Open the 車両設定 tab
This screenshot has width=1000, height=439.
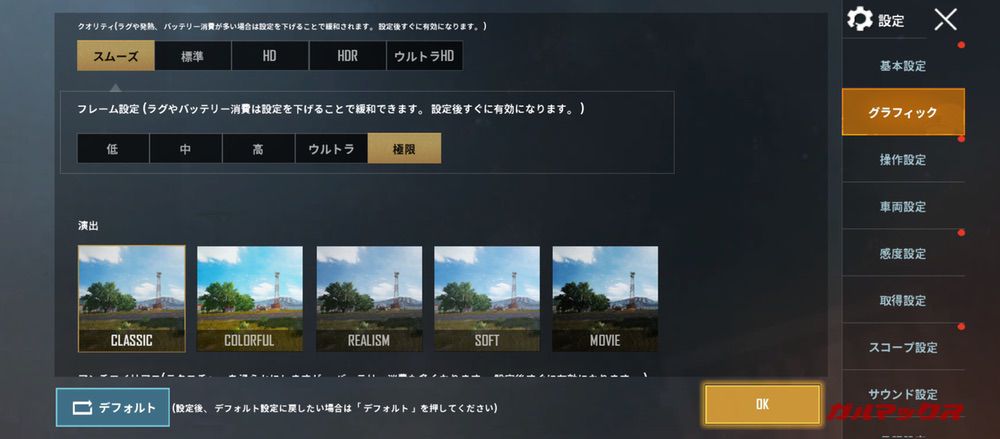pyautogui.click(x=903, y=207)
